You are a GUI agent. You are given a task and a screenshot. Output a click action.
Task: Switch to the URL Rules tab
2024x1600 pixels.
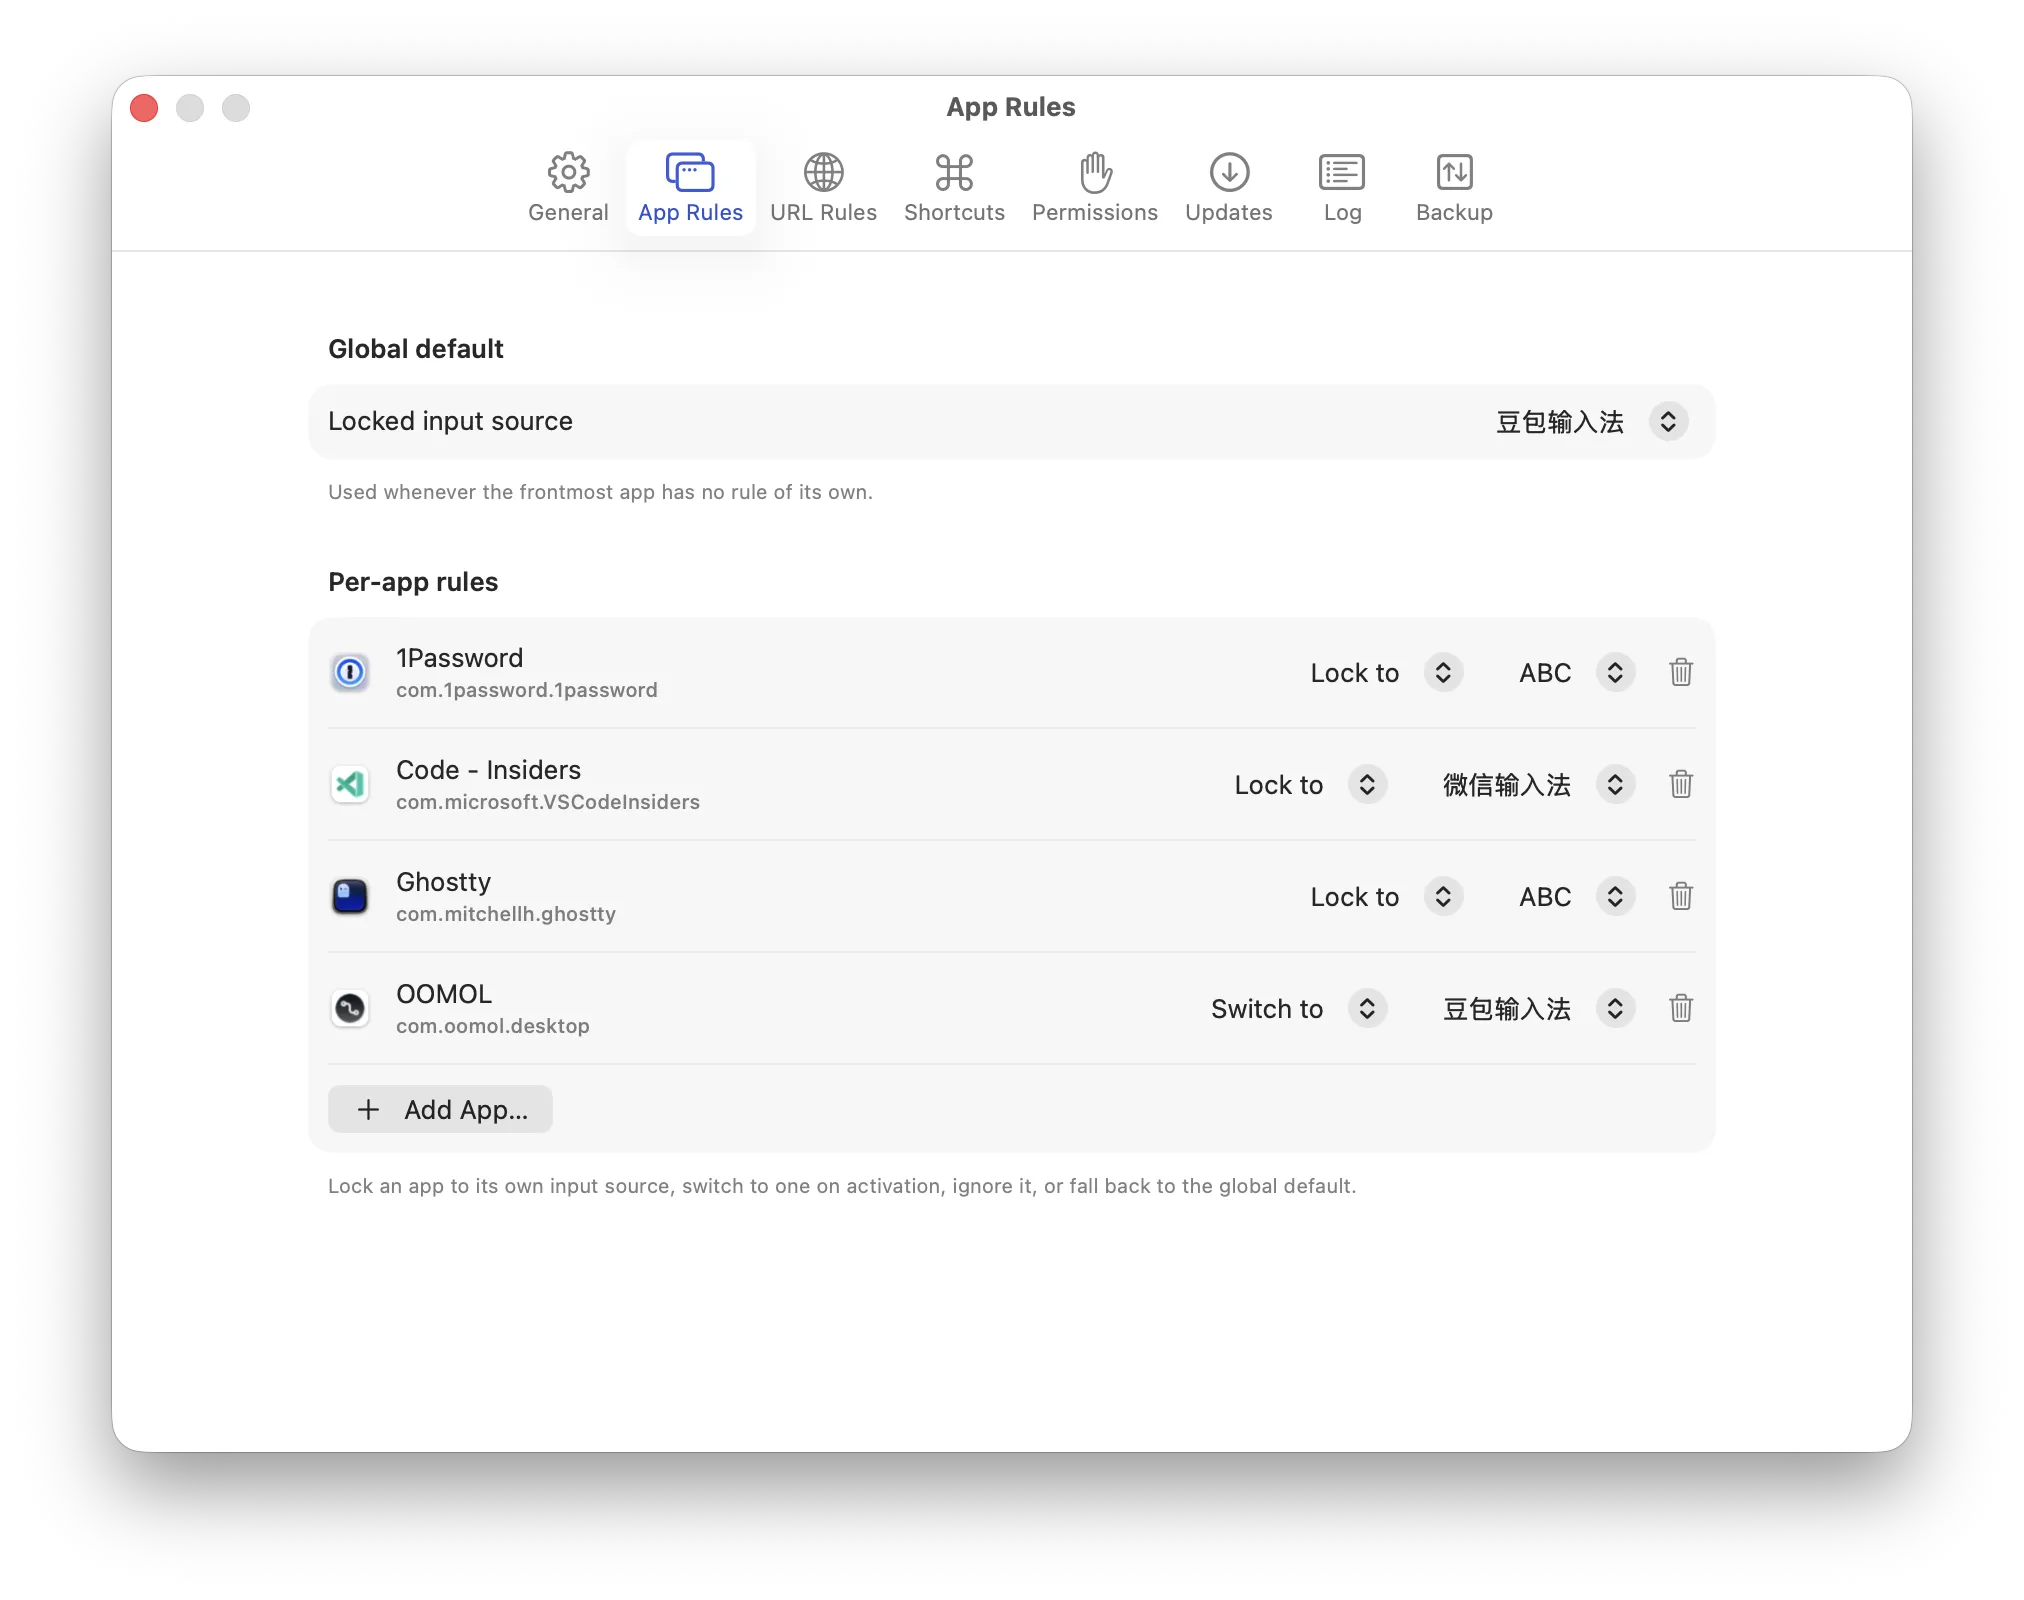pyautogui.click(x=823, y=188)
